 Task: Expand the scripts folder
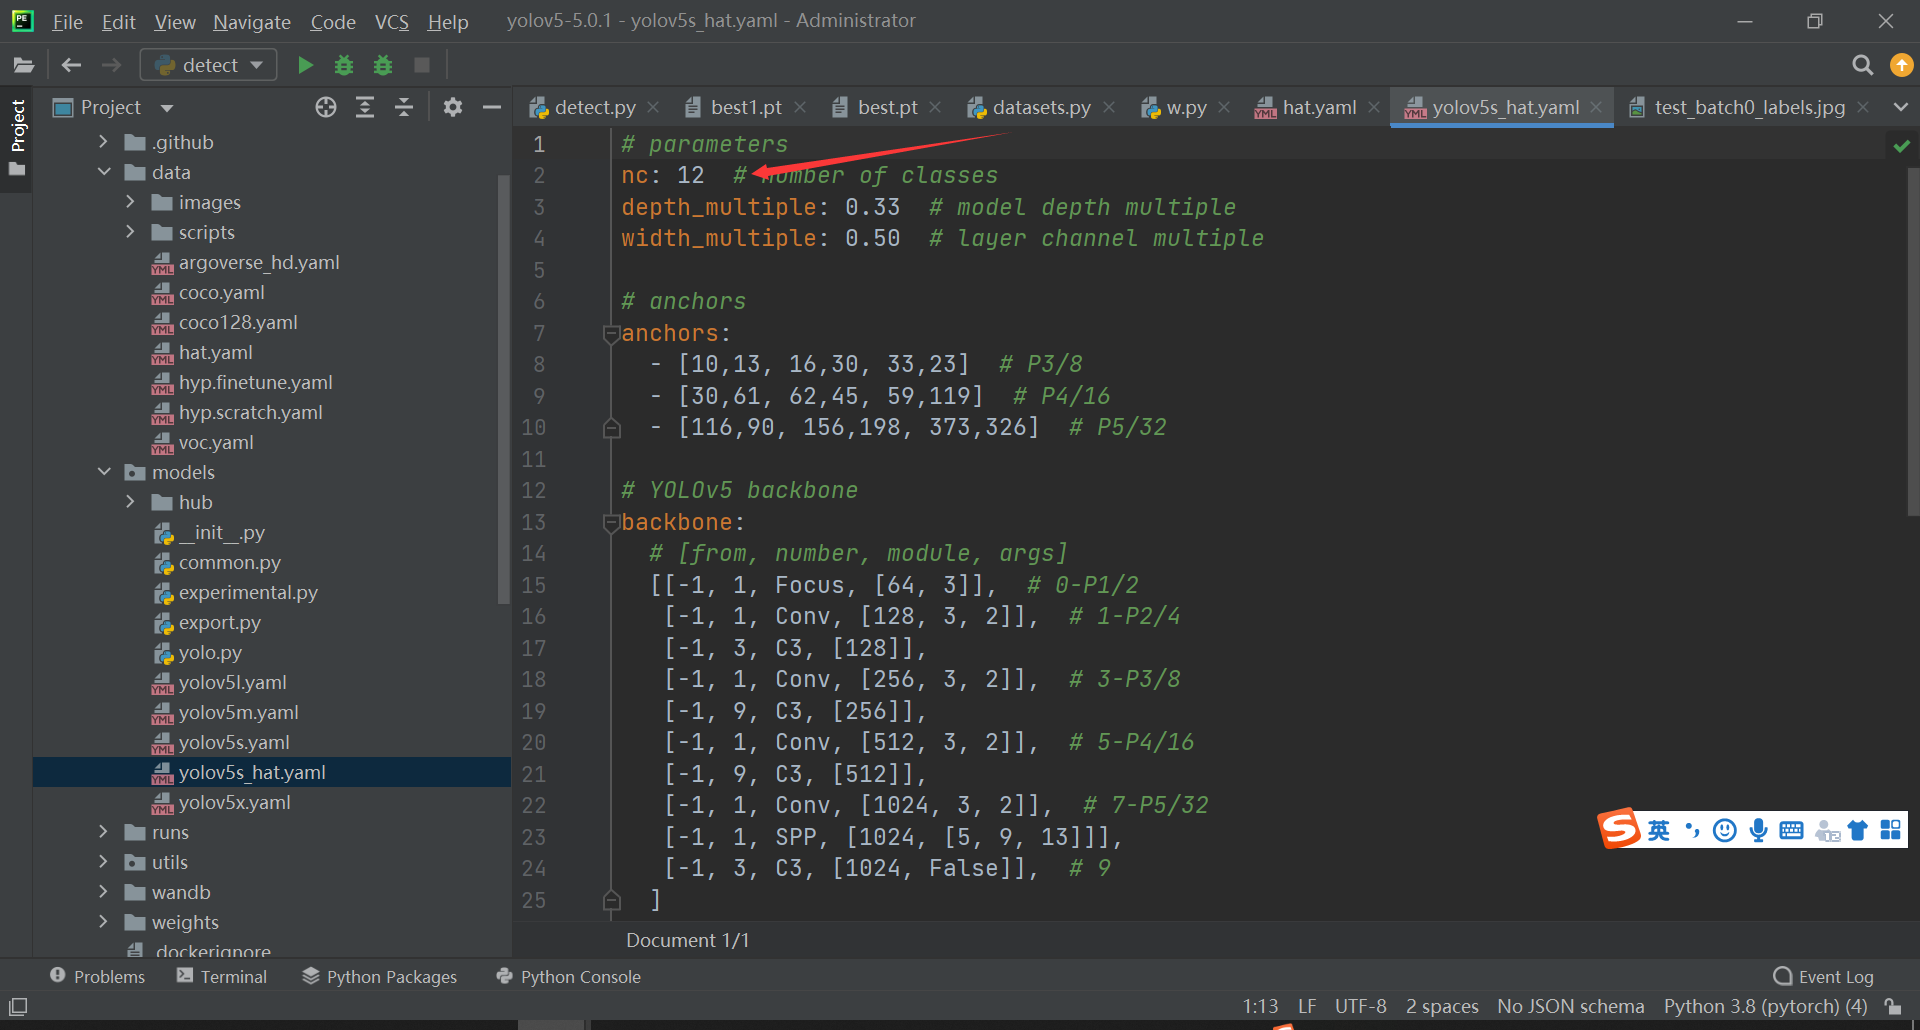point(130,232)
